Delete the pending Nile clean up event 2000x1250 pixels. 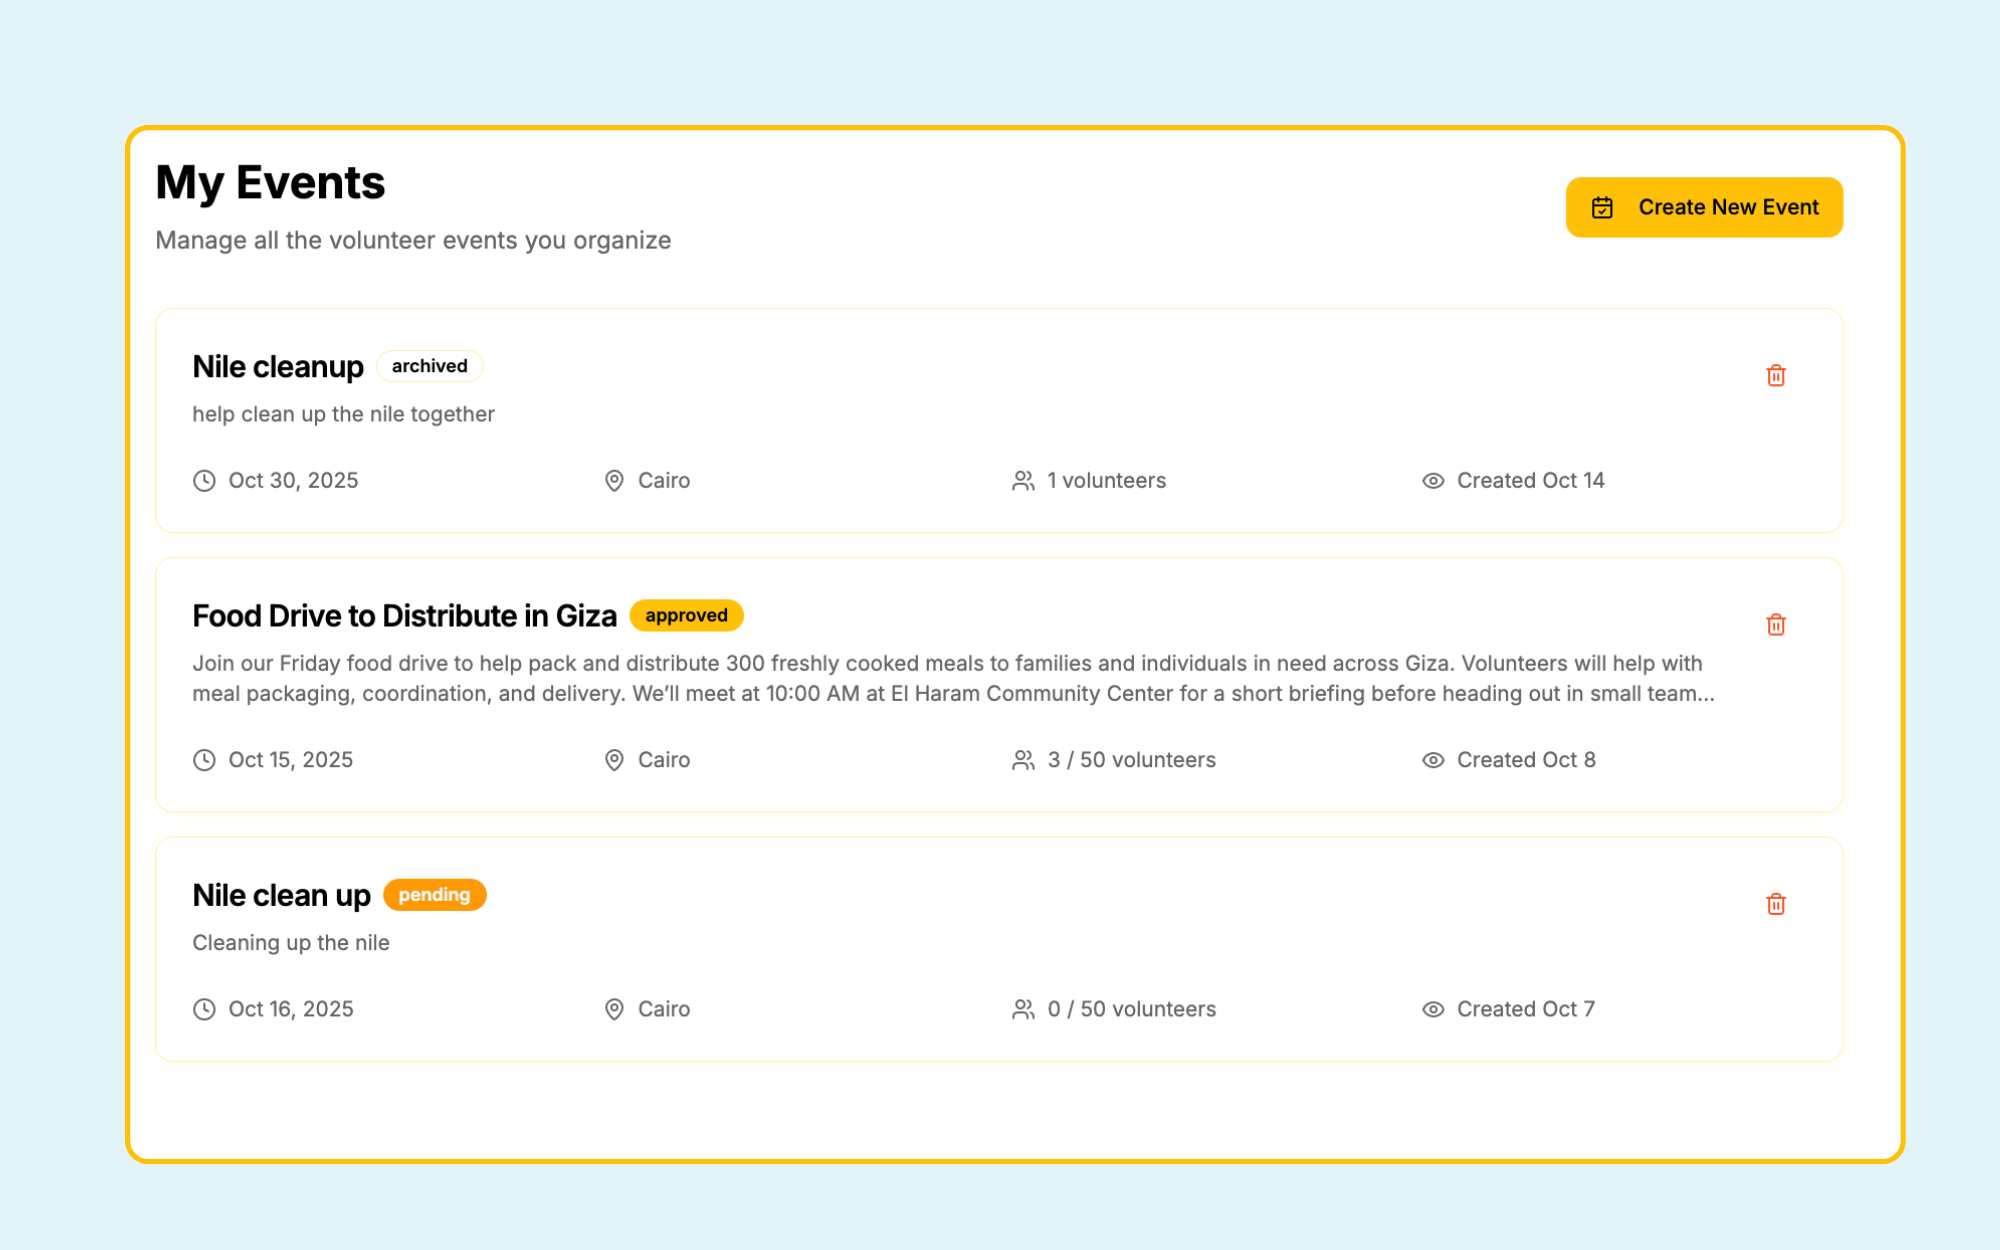point(1775,903)
